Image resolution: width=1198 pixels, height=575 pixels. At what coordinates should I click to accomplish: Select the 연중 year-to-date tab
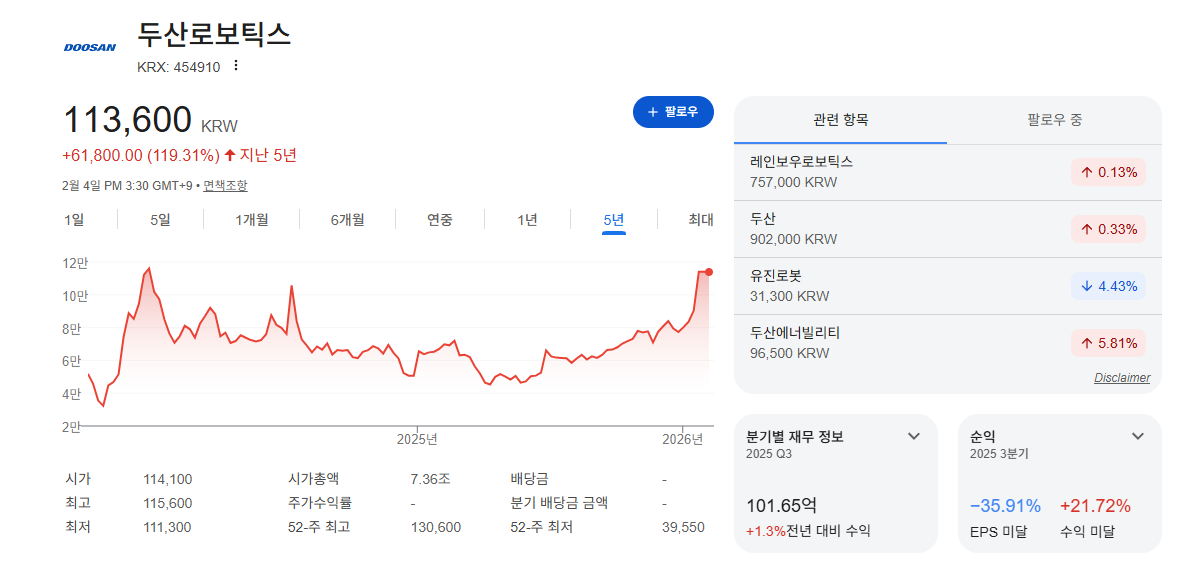440,220
